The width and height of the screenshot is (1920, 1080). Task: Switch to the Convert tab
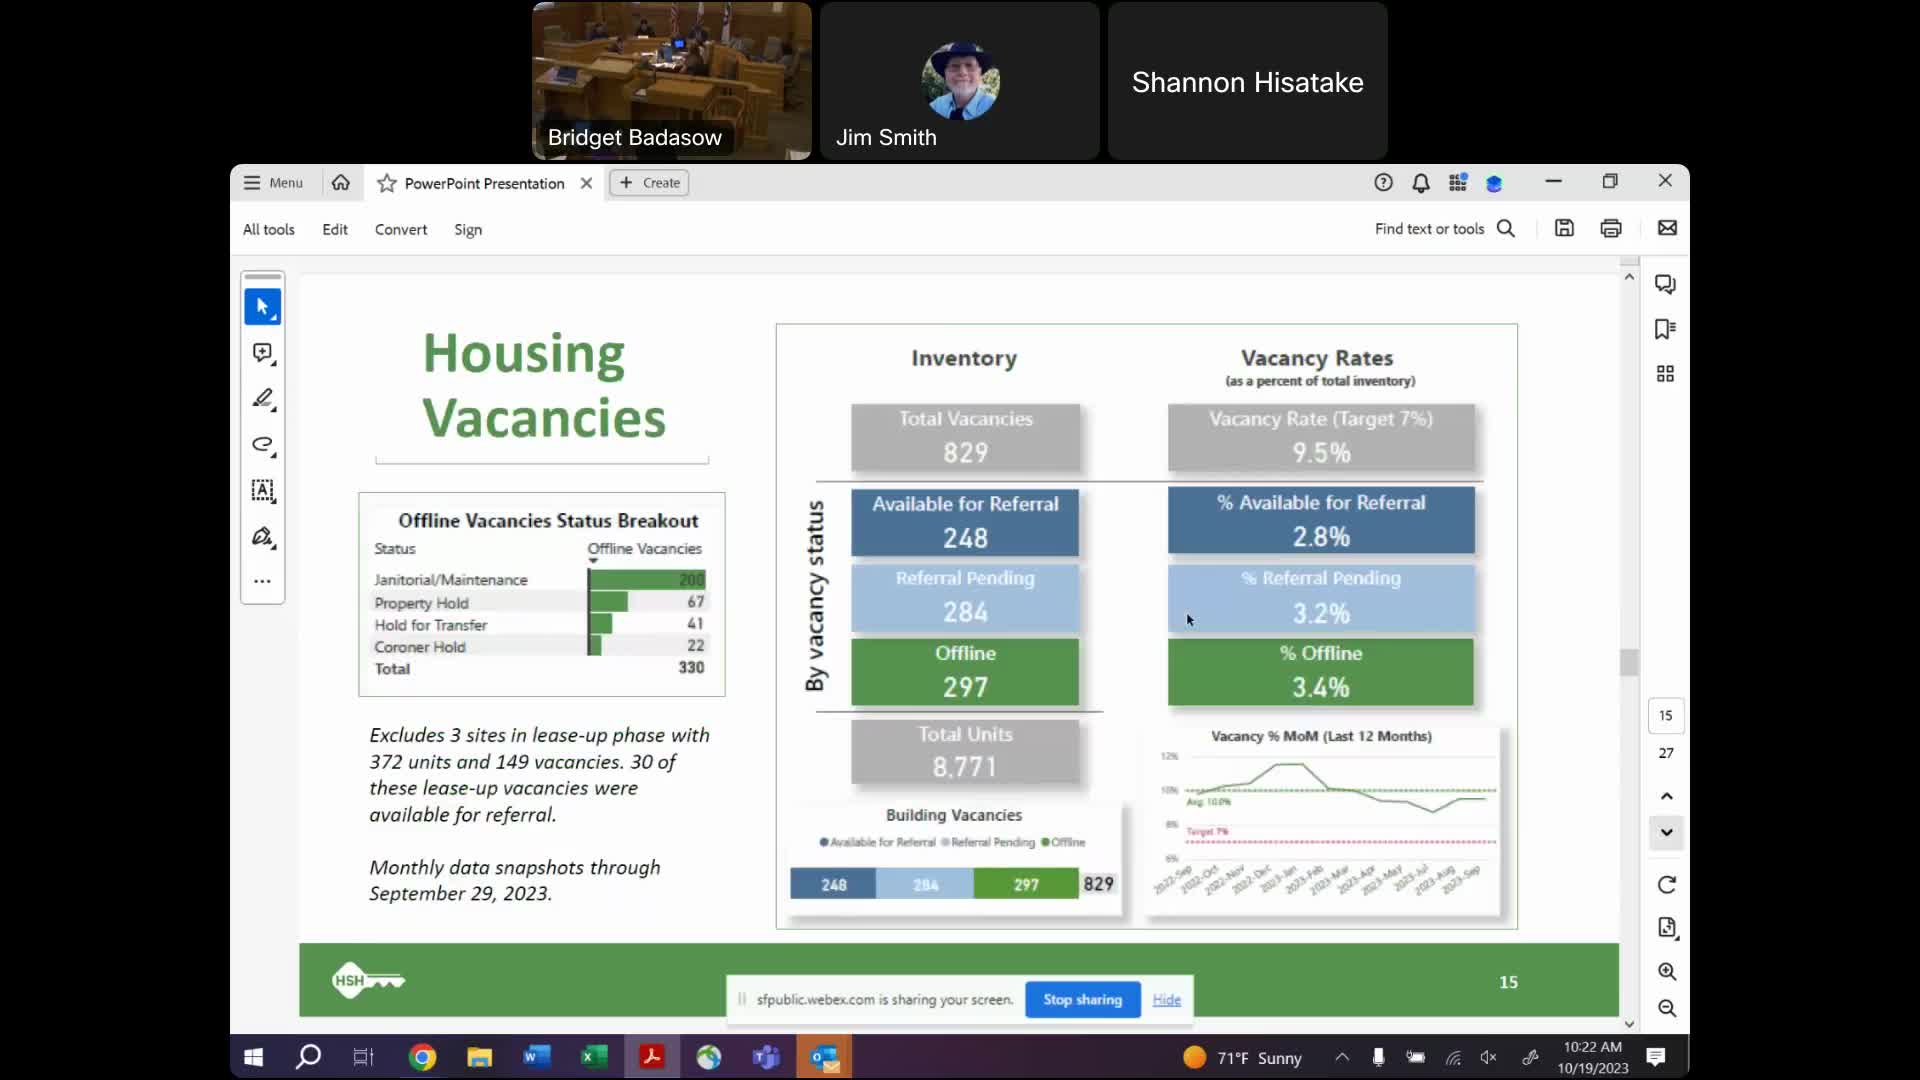pos(400,229)
